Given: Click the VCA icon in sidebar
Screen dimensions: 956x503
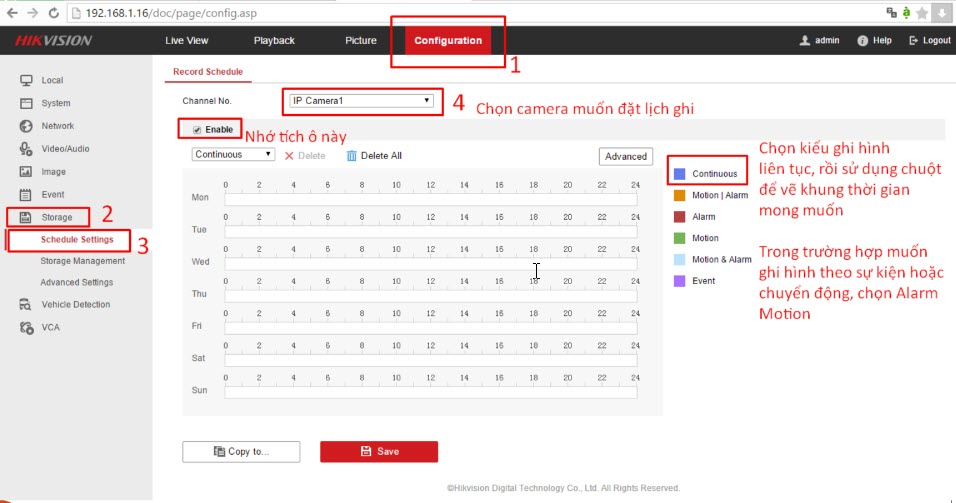Looking at the screenshot, I should pos(27,327).
